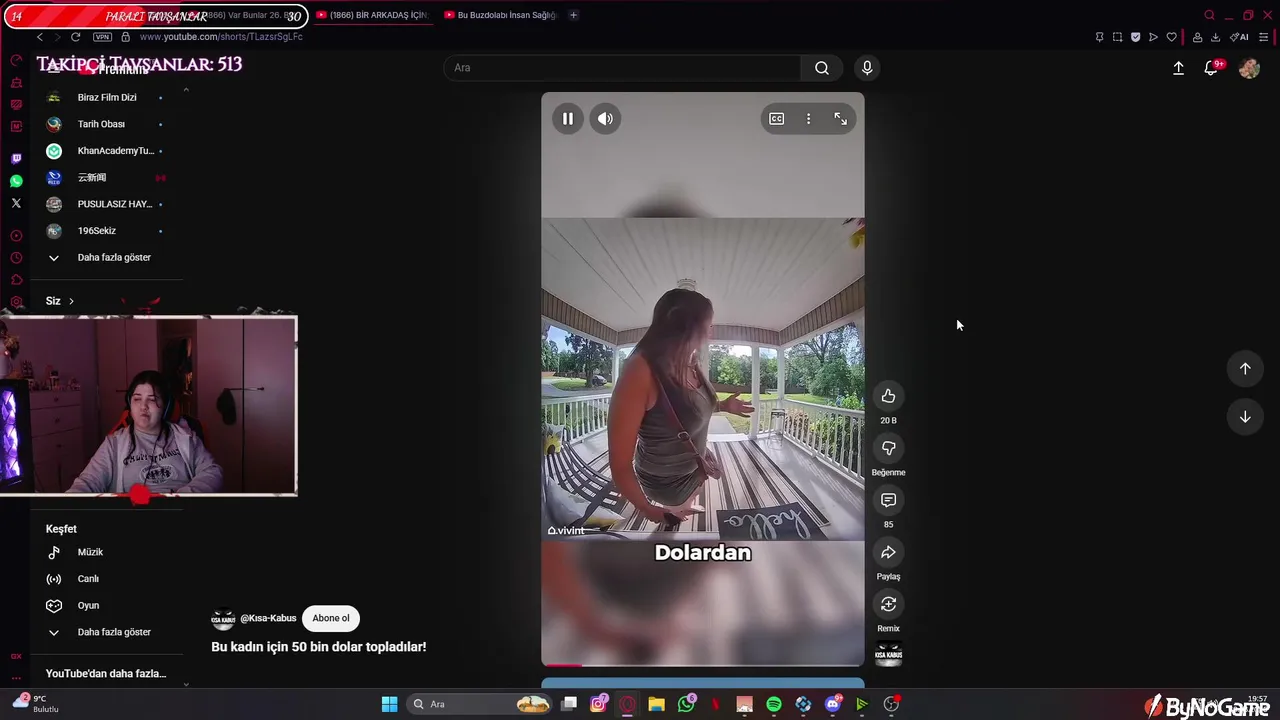Open the Windows Start menu
The height and width of the screenshot is (720, 1280).
[389, 704]
